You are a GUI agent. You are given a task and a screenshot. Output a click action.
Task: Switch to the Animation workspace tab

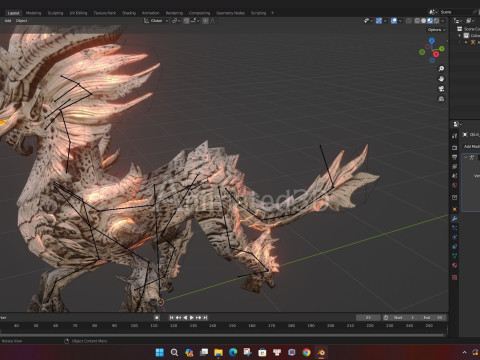[x=151, y=13]
